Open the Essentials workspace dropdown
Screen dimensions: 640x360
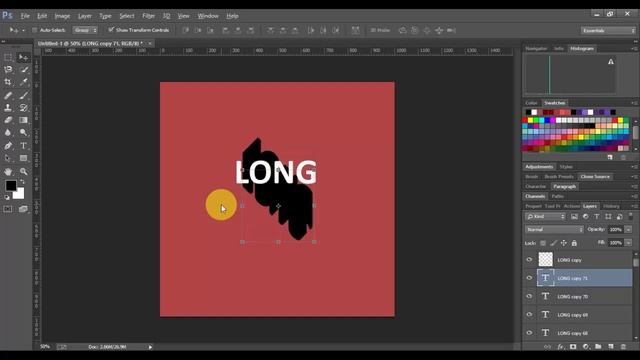[x=608, y=31]
